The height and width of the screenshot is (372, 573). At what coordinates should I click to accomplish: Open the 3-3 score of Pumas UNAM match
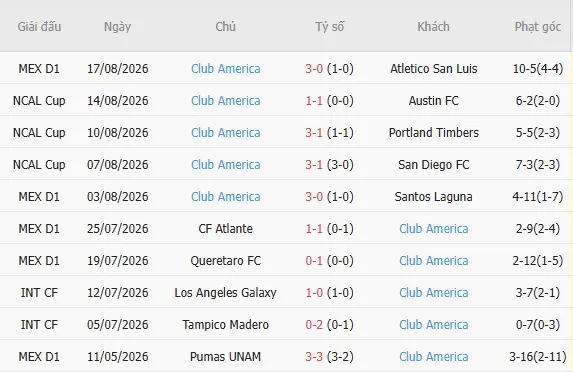click(x=314, y=357)
